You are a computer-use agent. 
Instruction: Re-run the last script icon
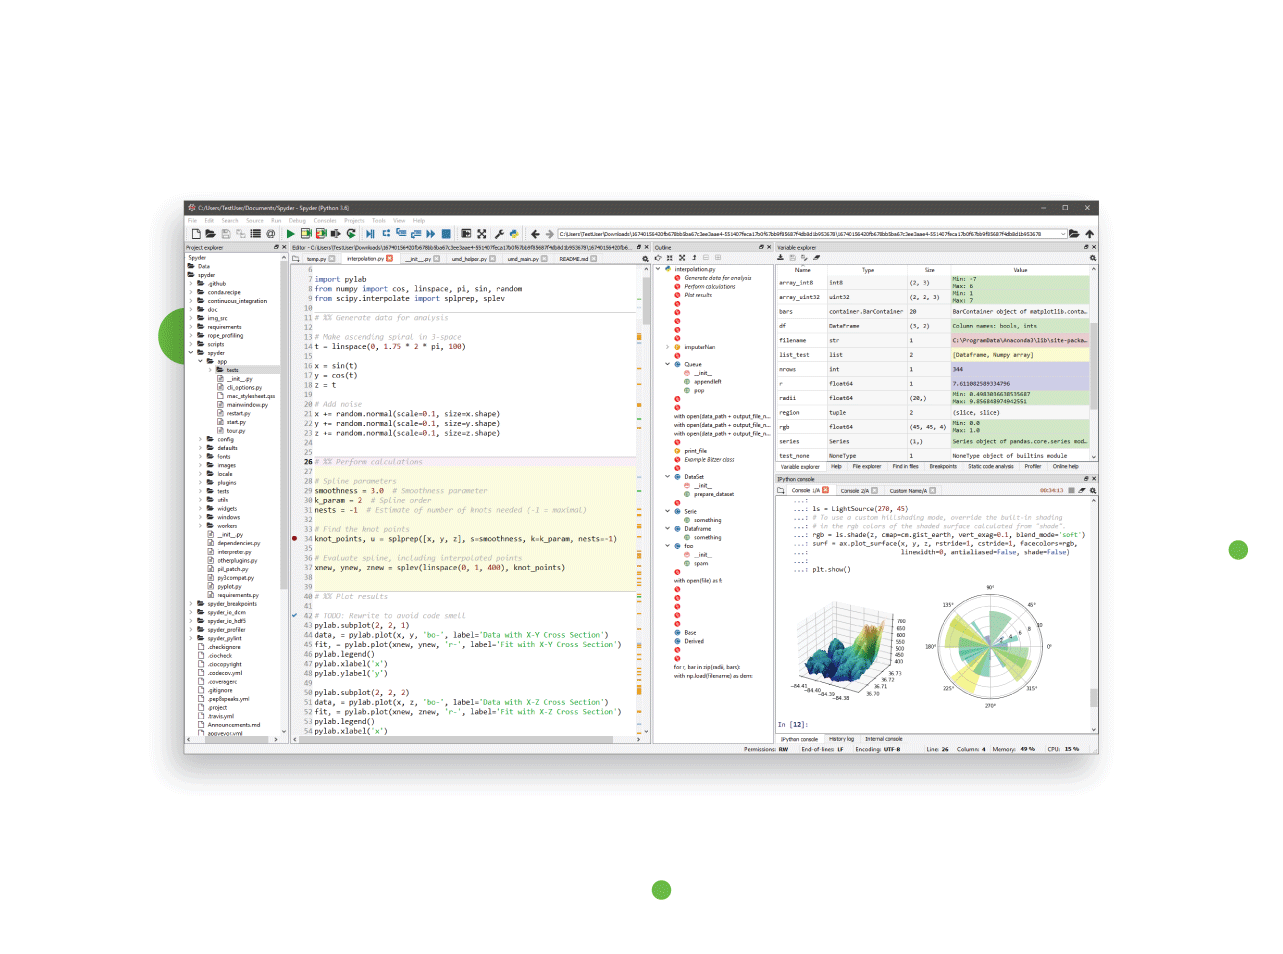[x=351, y=233]
